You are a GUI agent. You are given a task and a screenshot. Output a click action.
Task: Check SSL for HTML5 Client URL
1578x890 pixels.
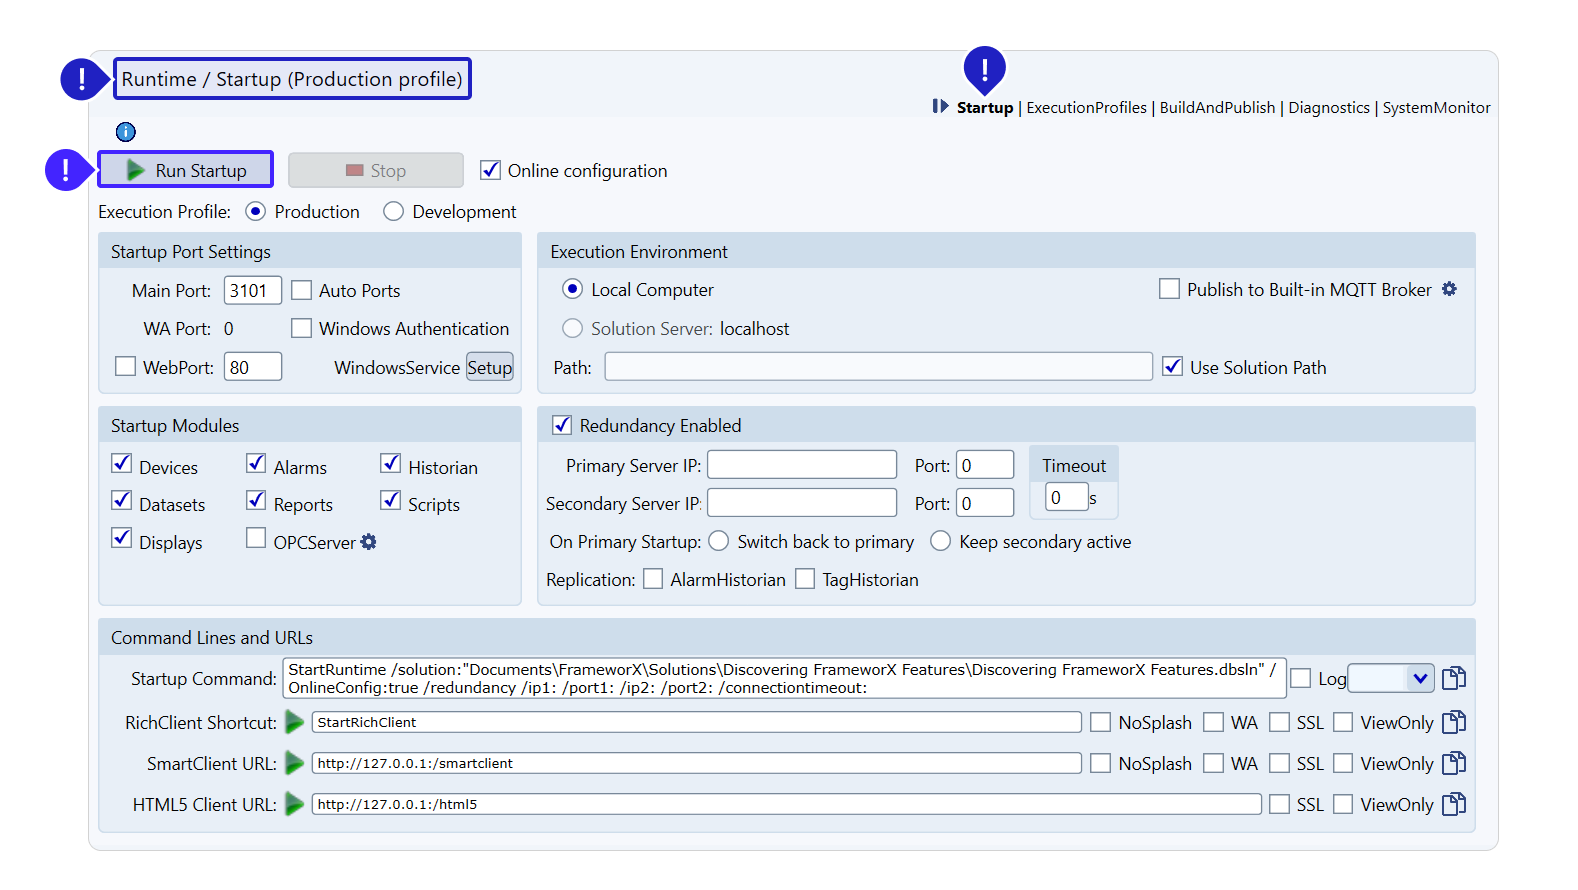[1279, 804]
